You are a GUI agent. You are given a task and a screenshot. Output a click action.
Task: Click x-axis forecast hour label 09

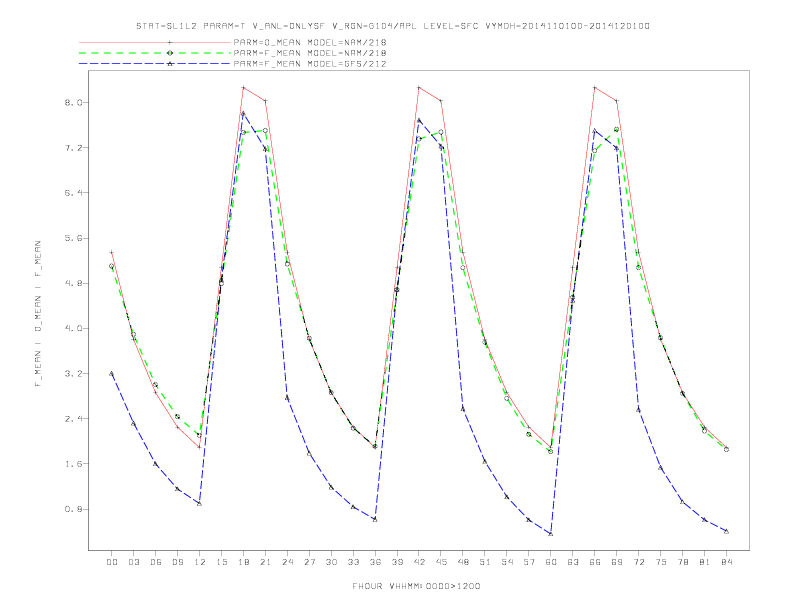pos(177,562)
